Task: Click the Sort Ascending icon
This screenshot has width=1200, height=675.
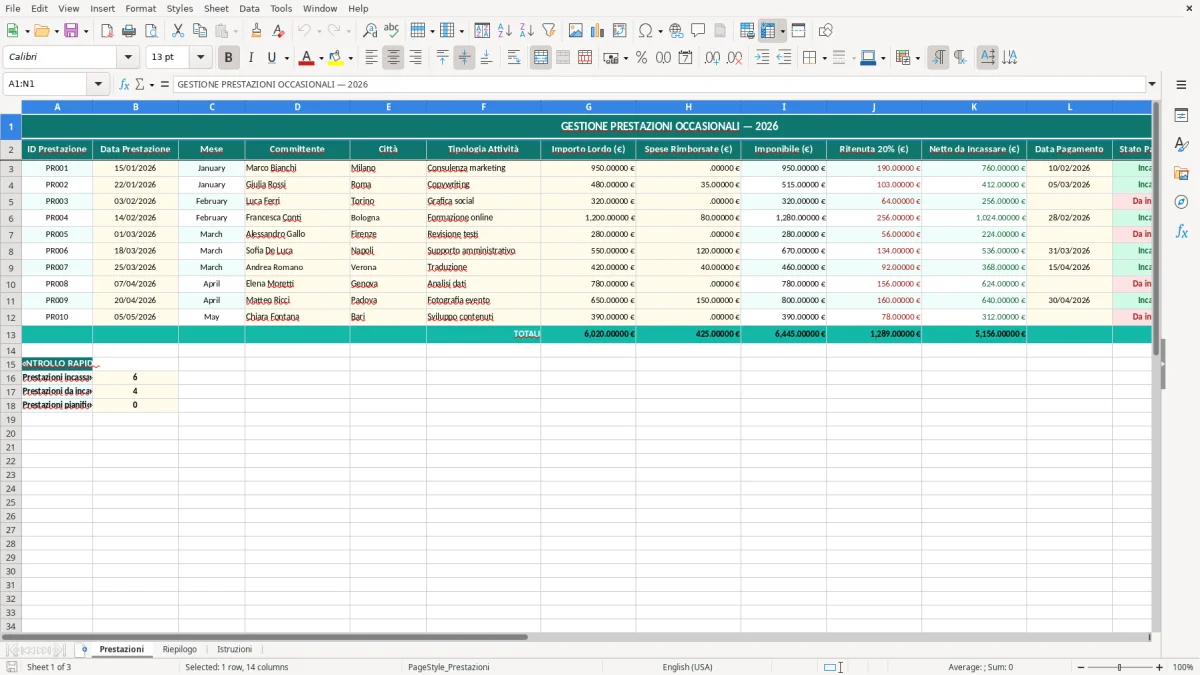Action: (x=504, y=31)
